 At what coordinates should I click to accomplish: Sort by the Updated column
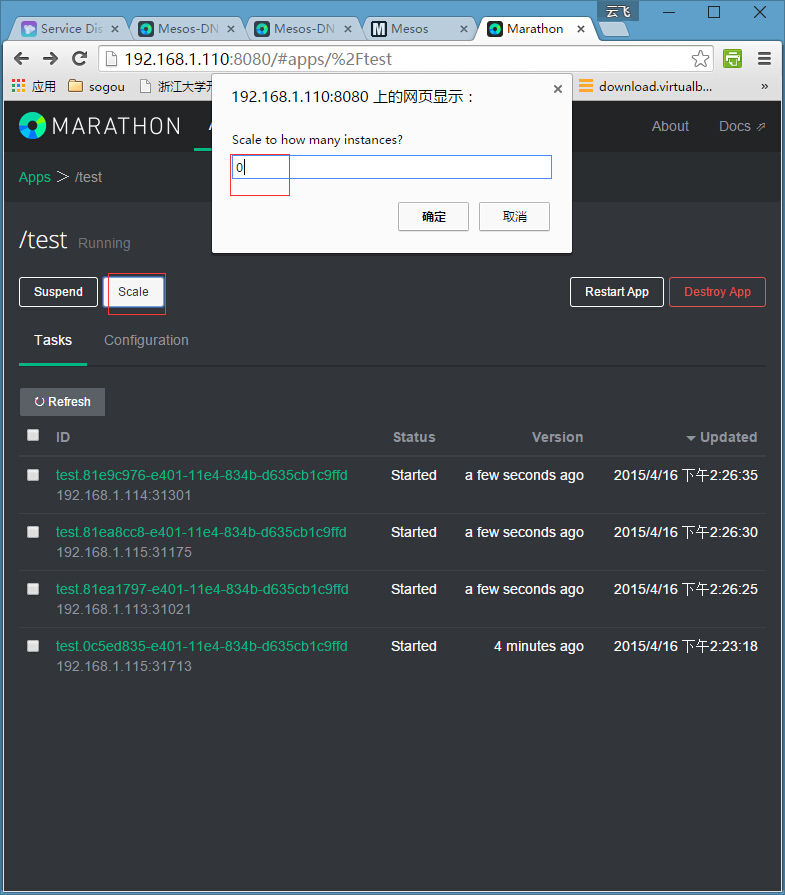(722, 437)
